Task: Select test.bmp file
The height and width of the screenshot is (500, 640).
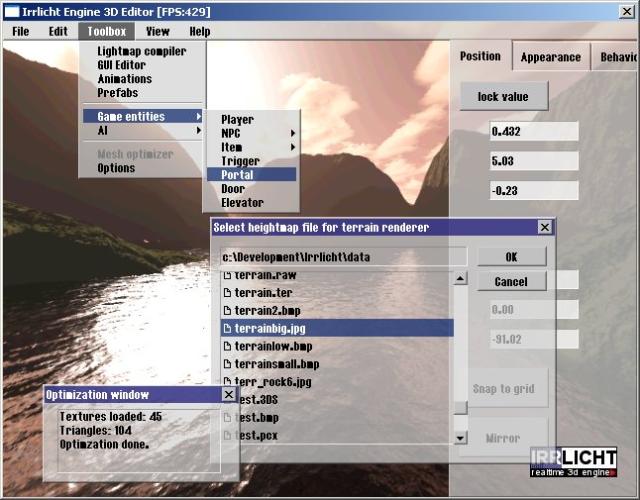Action: 337,418
